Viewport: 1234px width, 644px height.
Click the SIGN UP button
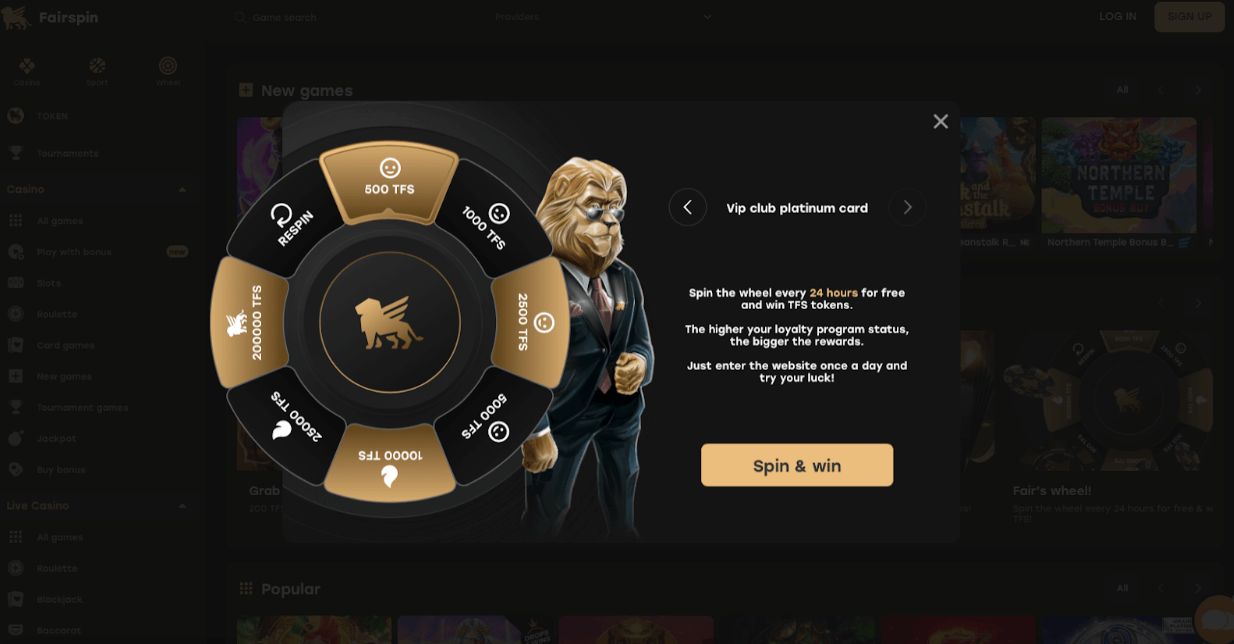point(1189,17)
